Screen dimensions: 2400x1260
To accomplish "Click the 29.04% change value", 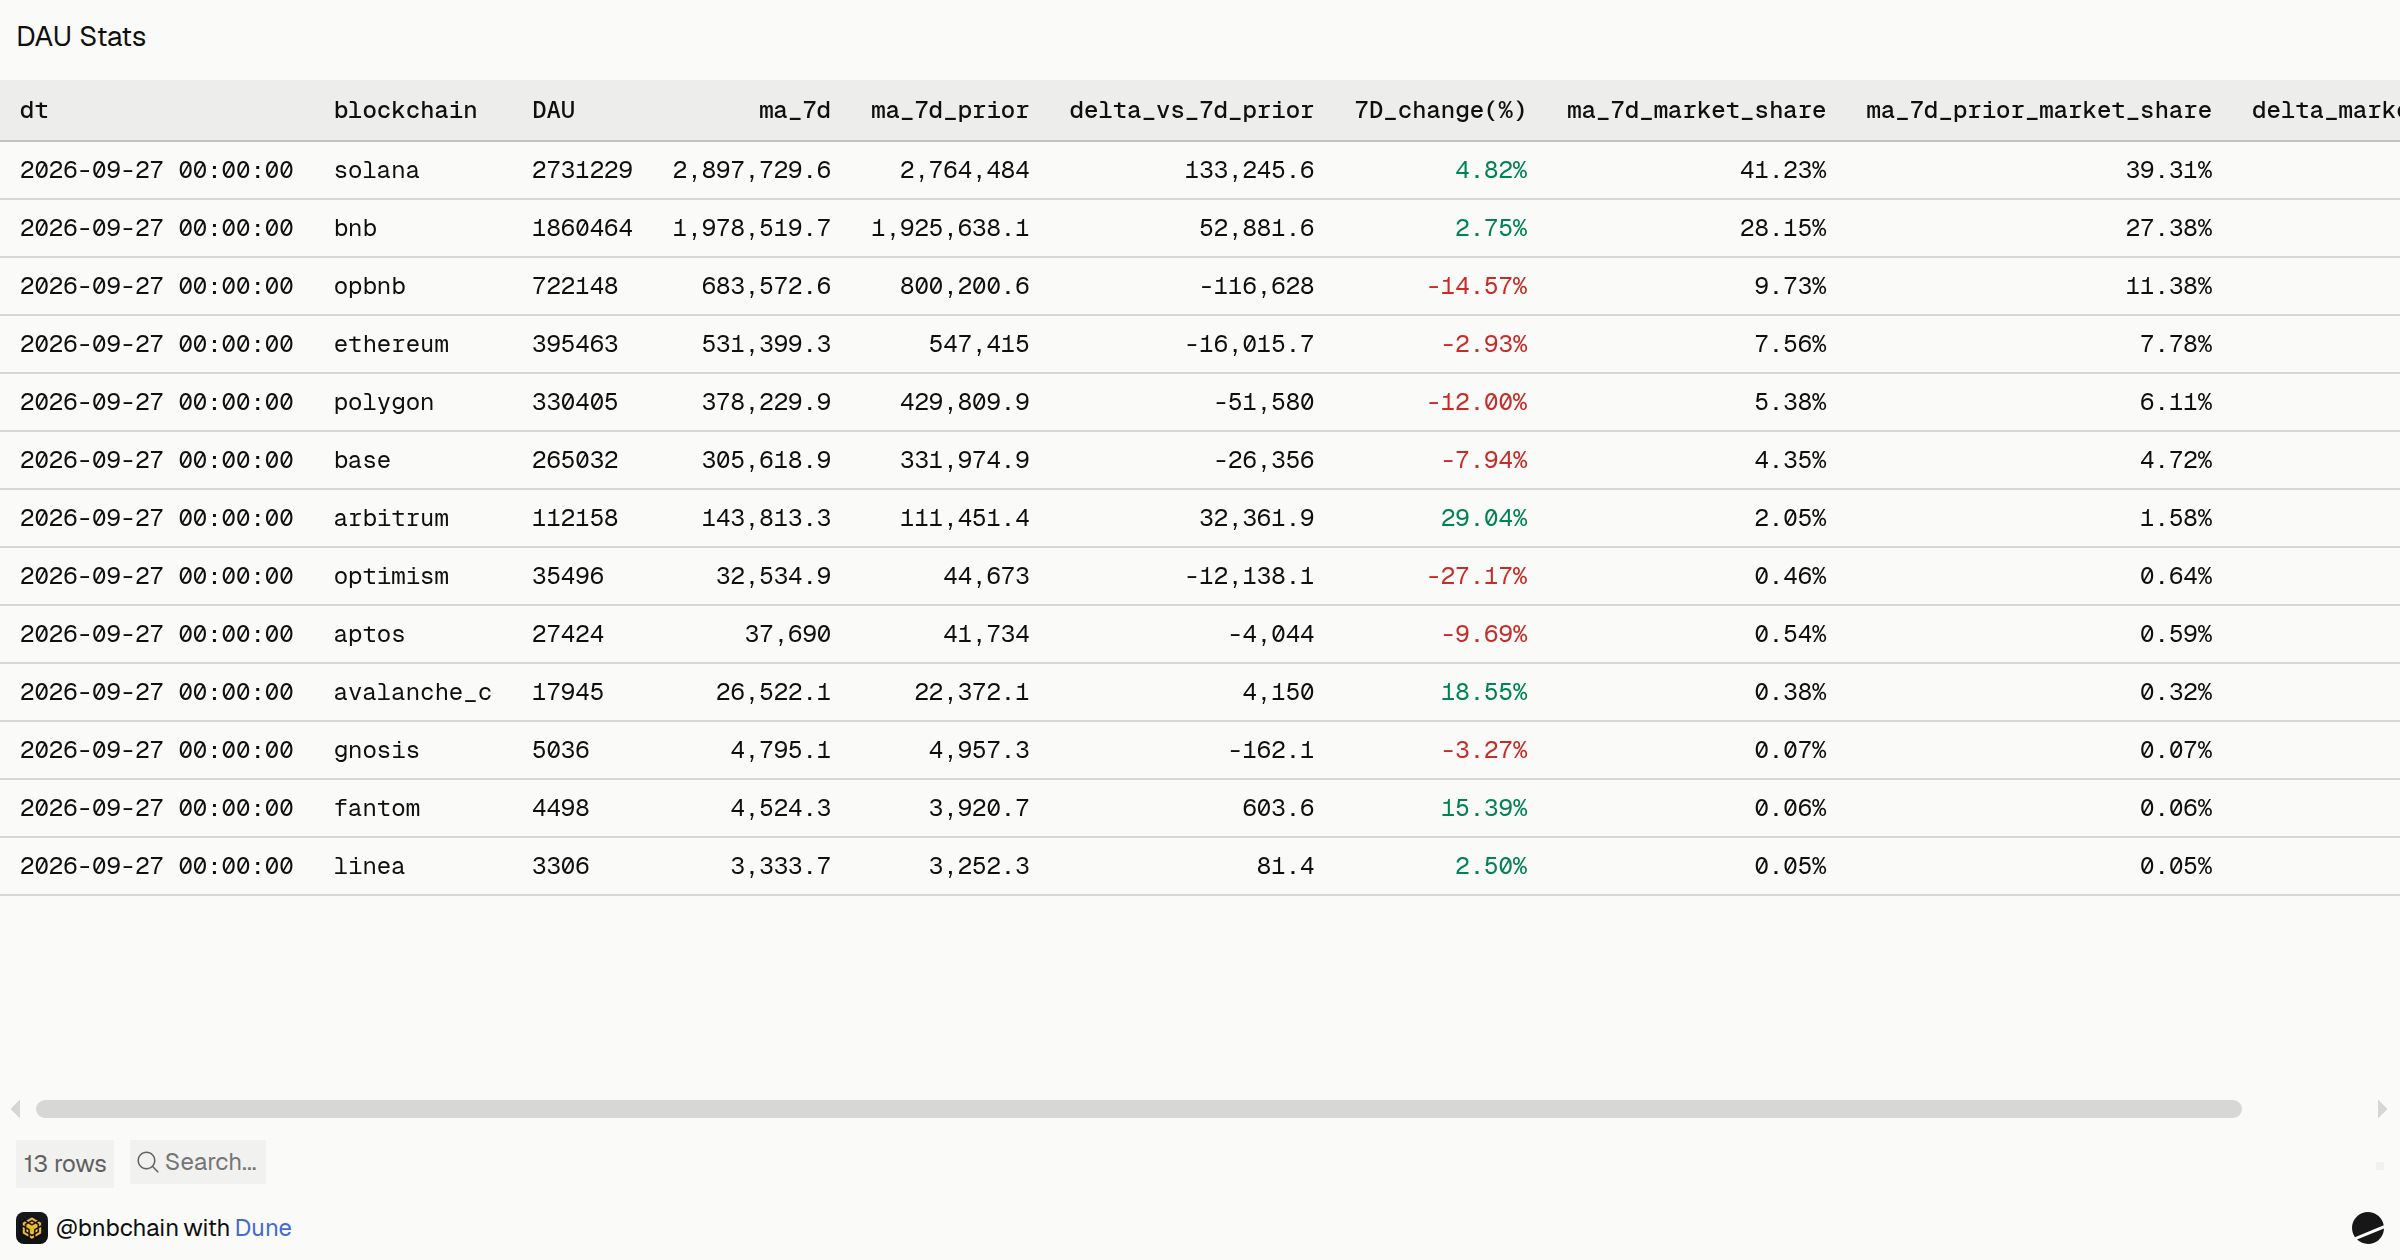I will click(1483, 518).
